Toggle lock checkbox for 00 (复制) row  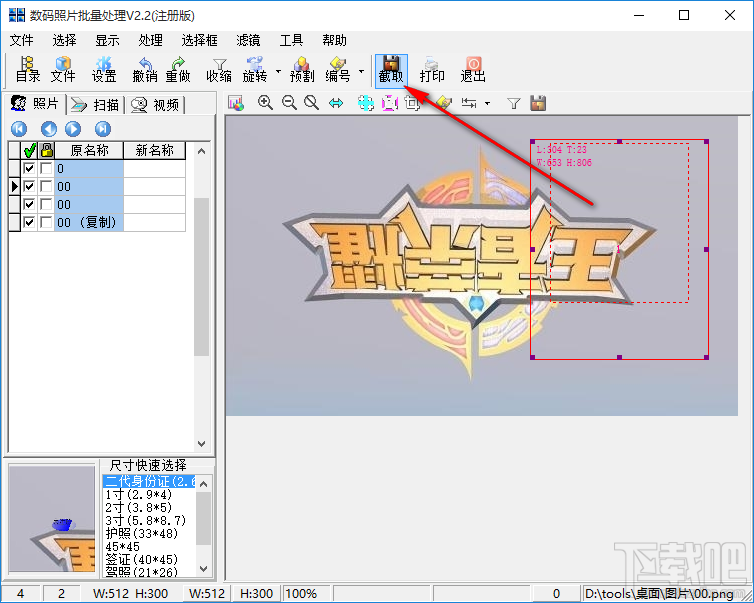tap(46, 222)
